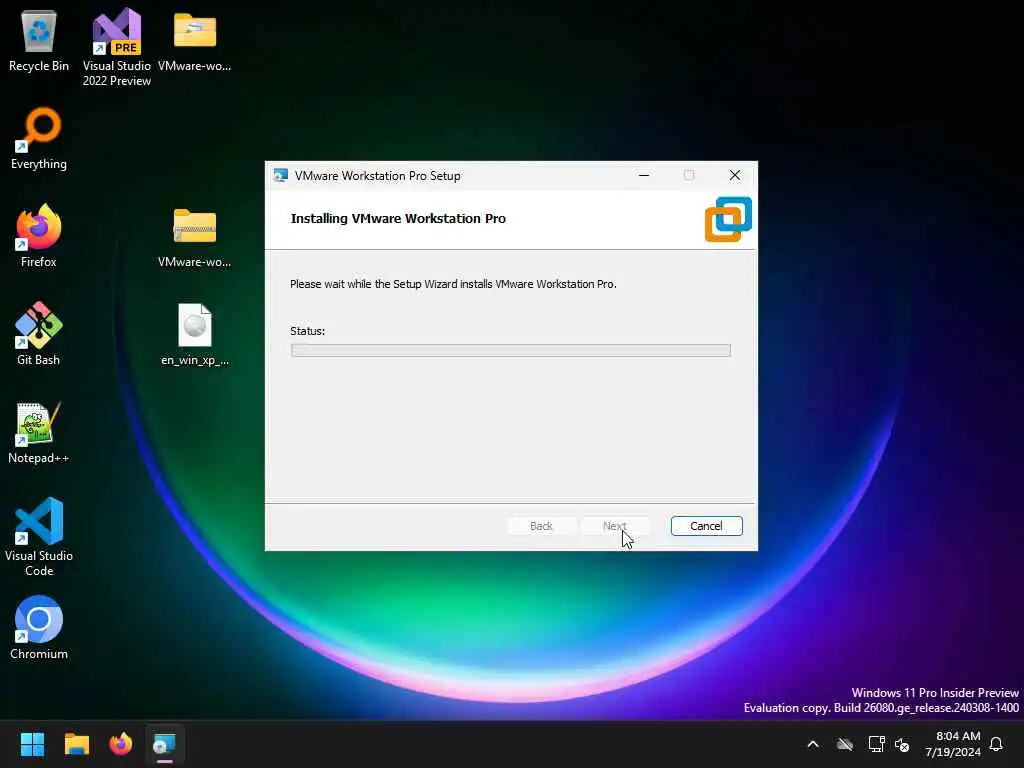This screenshot has height=768, width=1024.
Task: Select the zipped VMware-wo... archive icon
Action: 195,236
